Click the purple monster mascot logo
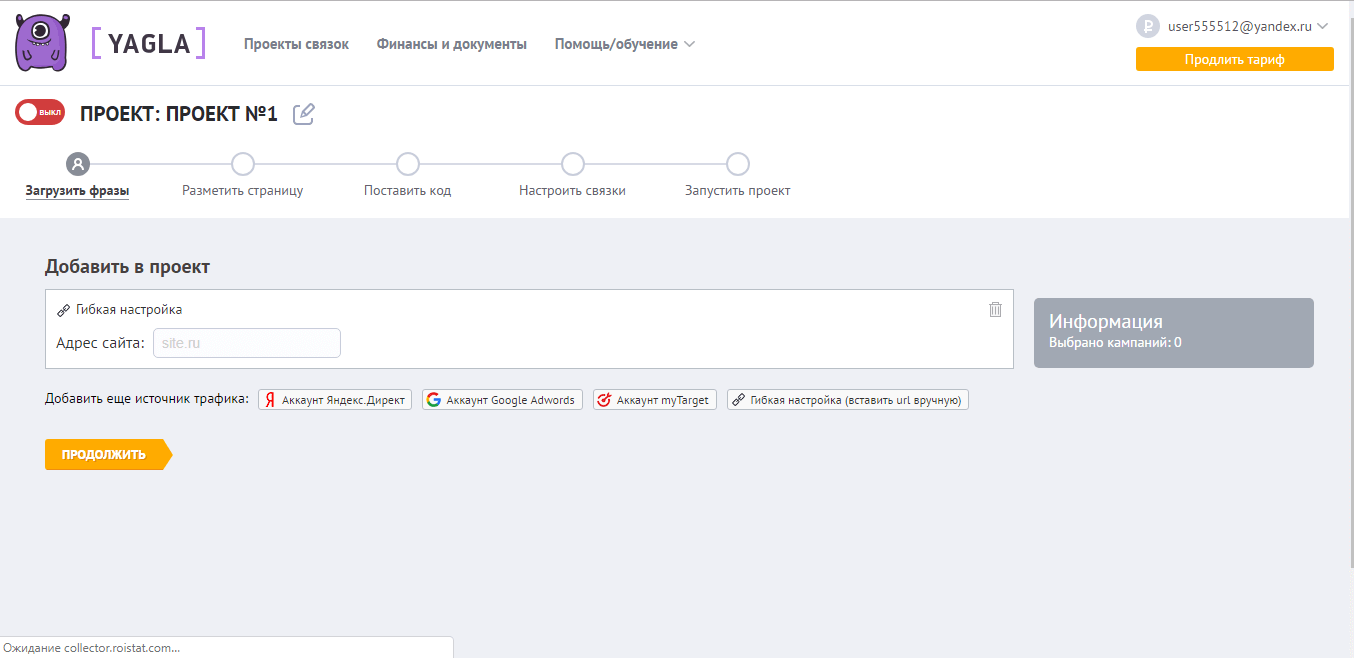Viewport: 1354px width, 658px height. point(42,43)
